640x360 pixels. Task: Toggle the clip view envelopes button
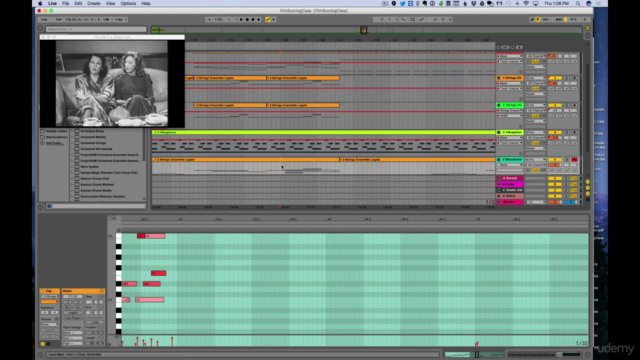(48, 344)
